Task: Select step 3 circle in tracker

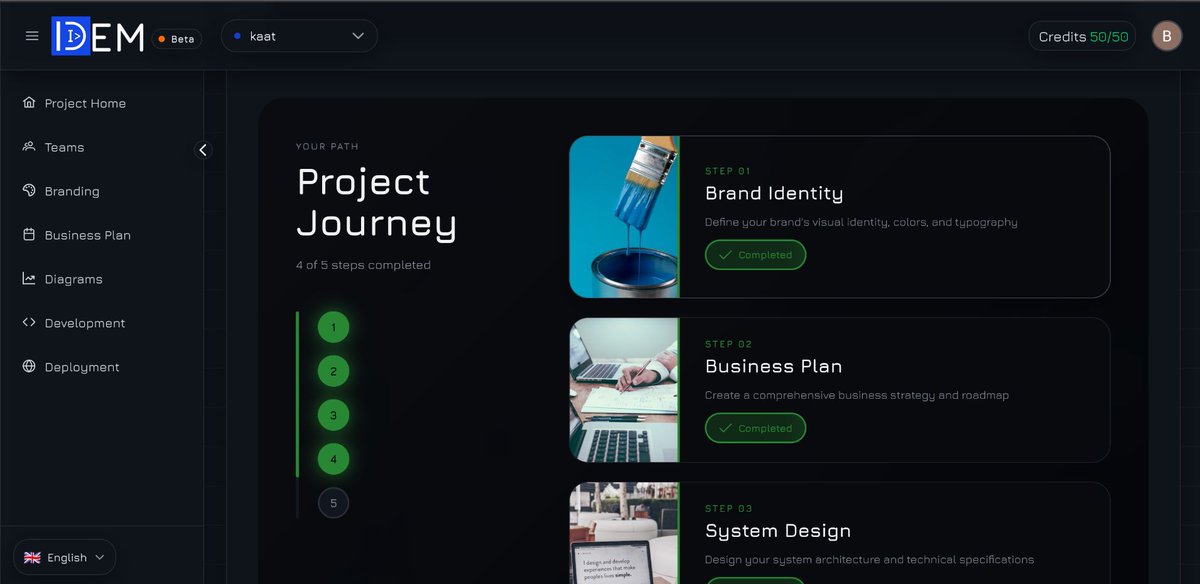Action: click(333, 415)
